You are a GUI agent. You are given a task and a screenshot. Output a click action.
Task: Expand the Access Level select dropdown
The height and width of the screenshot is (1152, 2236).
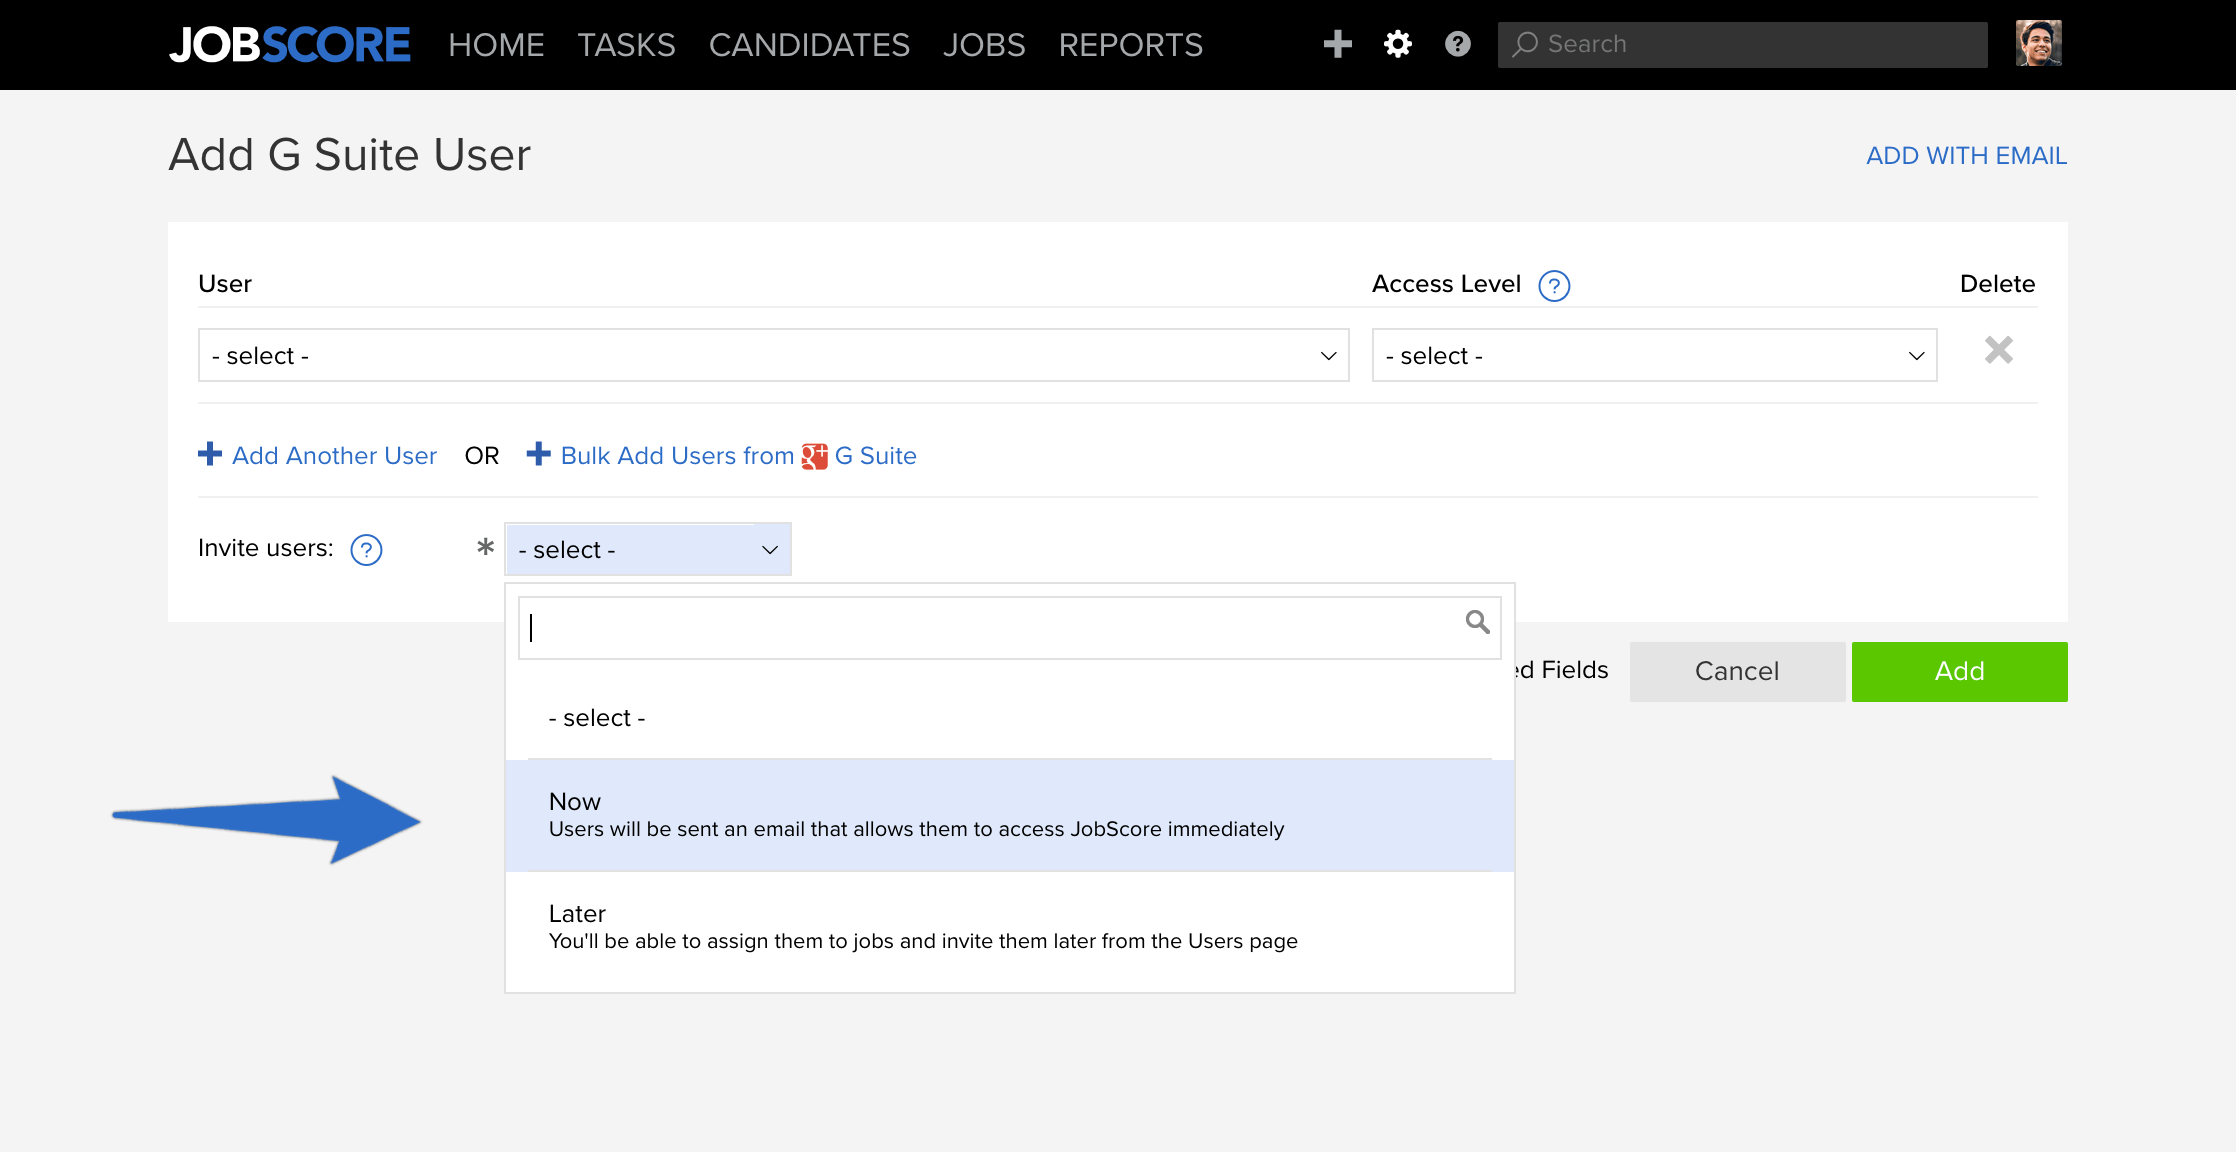pos(1654,355)
